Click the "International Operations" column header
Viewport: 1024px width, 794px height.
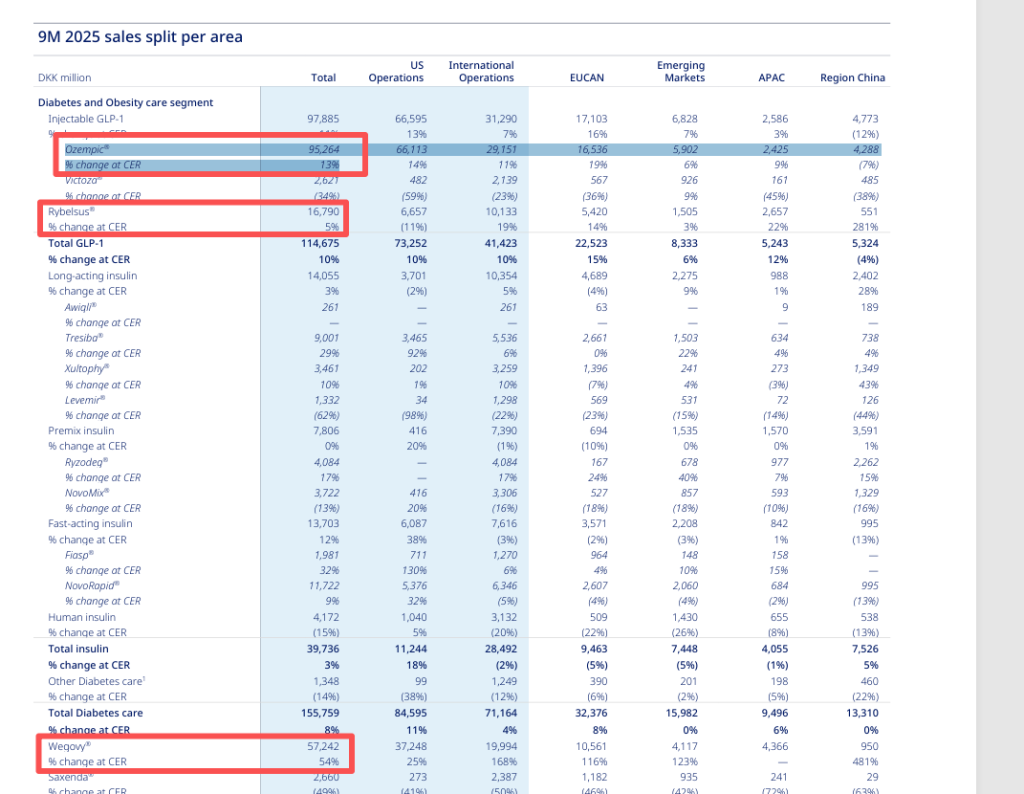[481, 71]
